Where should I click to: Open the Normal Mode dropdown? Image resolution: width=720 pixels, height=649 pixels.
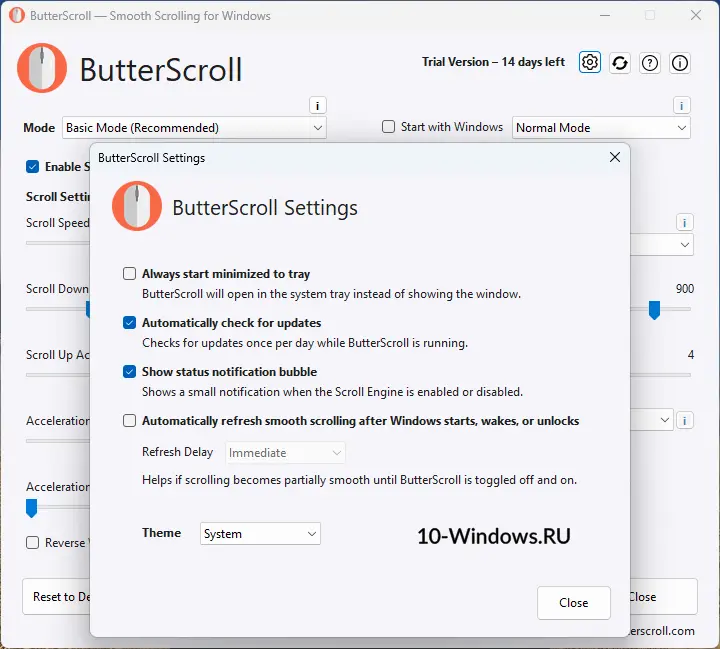[x=601, y=128]
